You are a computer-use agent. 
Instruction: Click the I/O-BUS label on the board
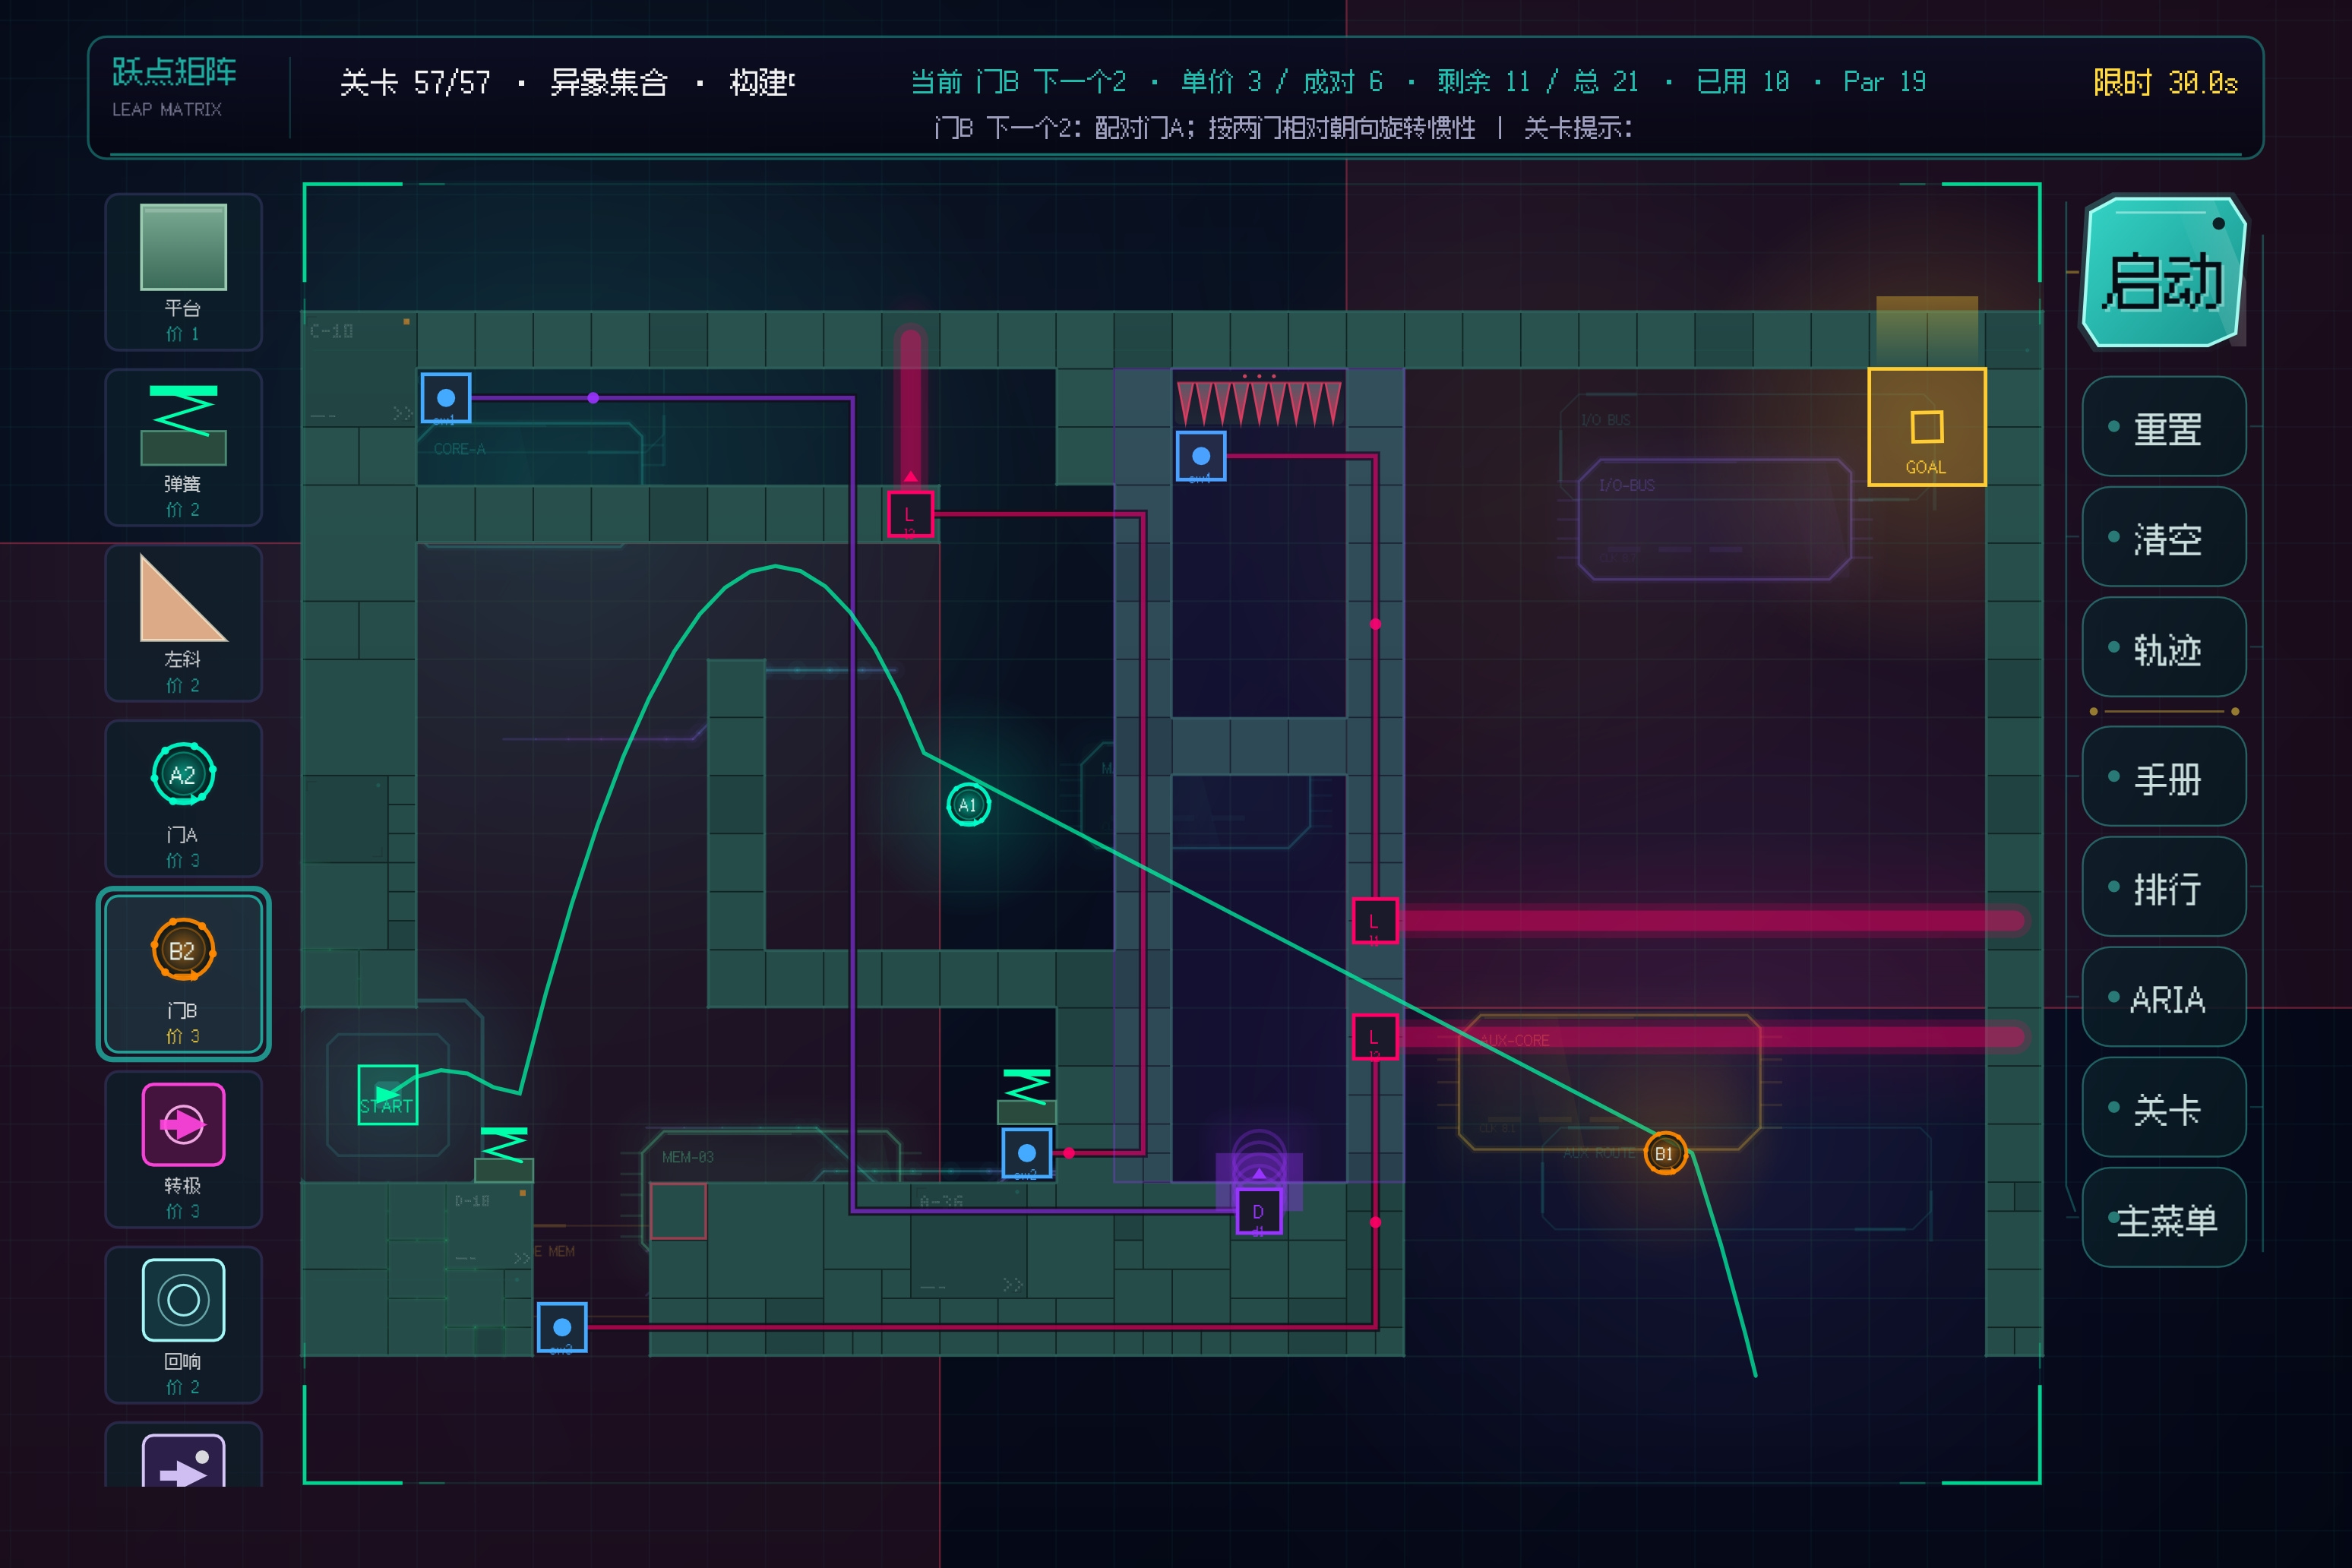tap(1626, 485)
